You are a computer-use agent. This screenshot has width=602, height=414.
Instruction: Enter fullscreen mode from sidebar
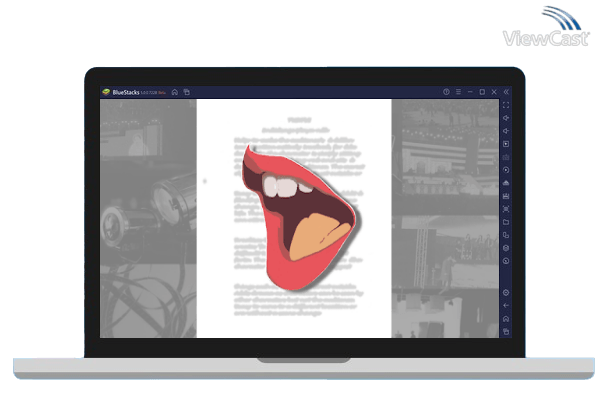506,105
